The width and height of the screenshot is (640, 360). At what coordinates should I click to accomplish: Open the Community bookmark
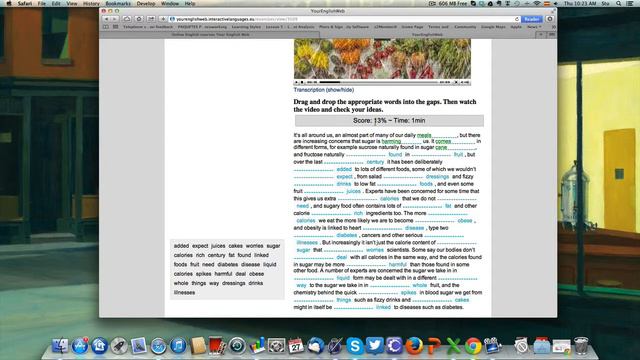click(x=465, y=27)
